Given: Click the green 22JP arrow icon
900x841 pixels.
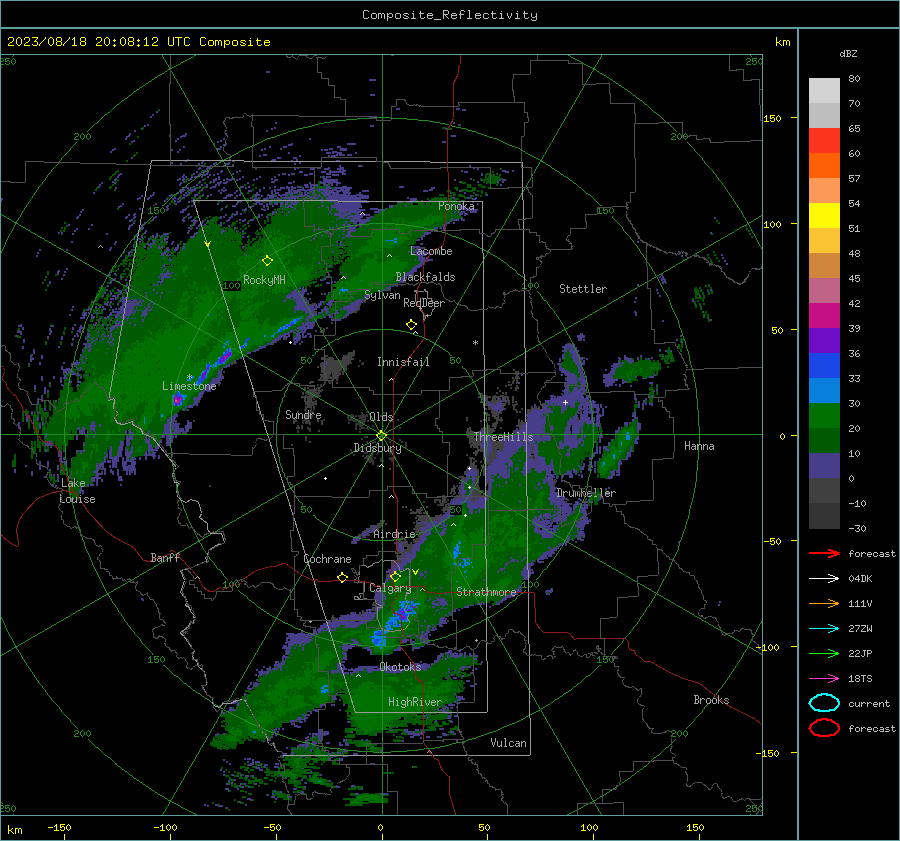Looking at the screenshot, I should tap(824, 653).
